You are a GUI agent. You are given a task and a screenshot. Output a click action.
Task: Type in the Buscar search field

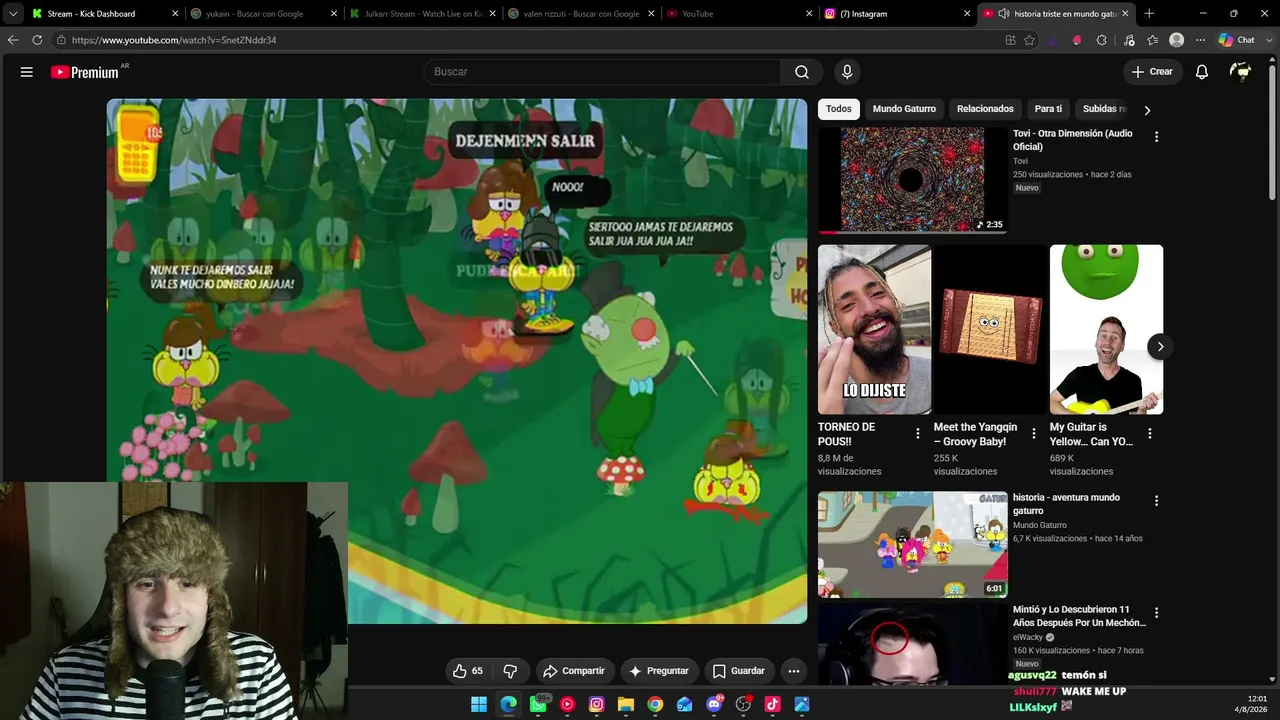click(x=602, y=72)
